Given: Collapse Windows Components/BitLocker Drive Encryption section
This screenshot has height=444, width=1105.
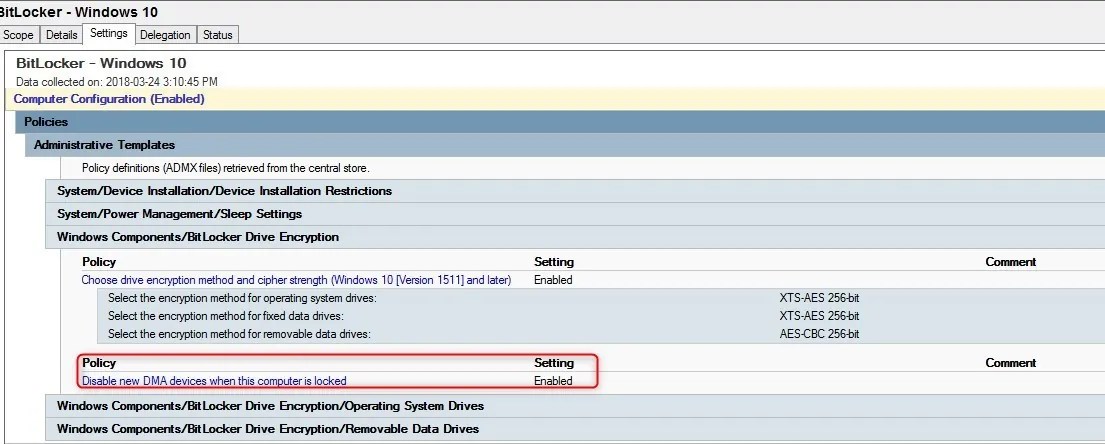Looking at the screenshot, I should click(x=575, y=237).
